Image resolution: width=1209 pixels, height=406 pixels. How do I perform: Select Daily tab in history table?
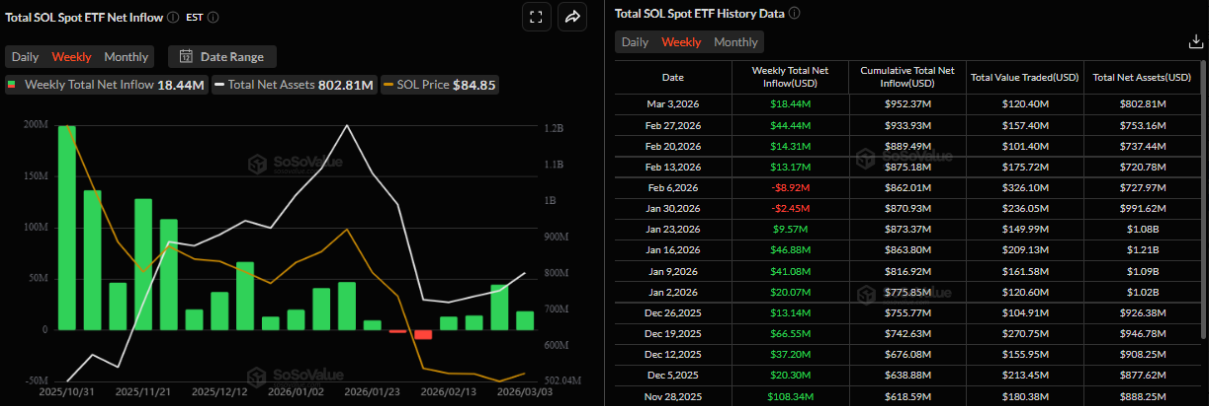pyautogui.click(x=635, y=42)
